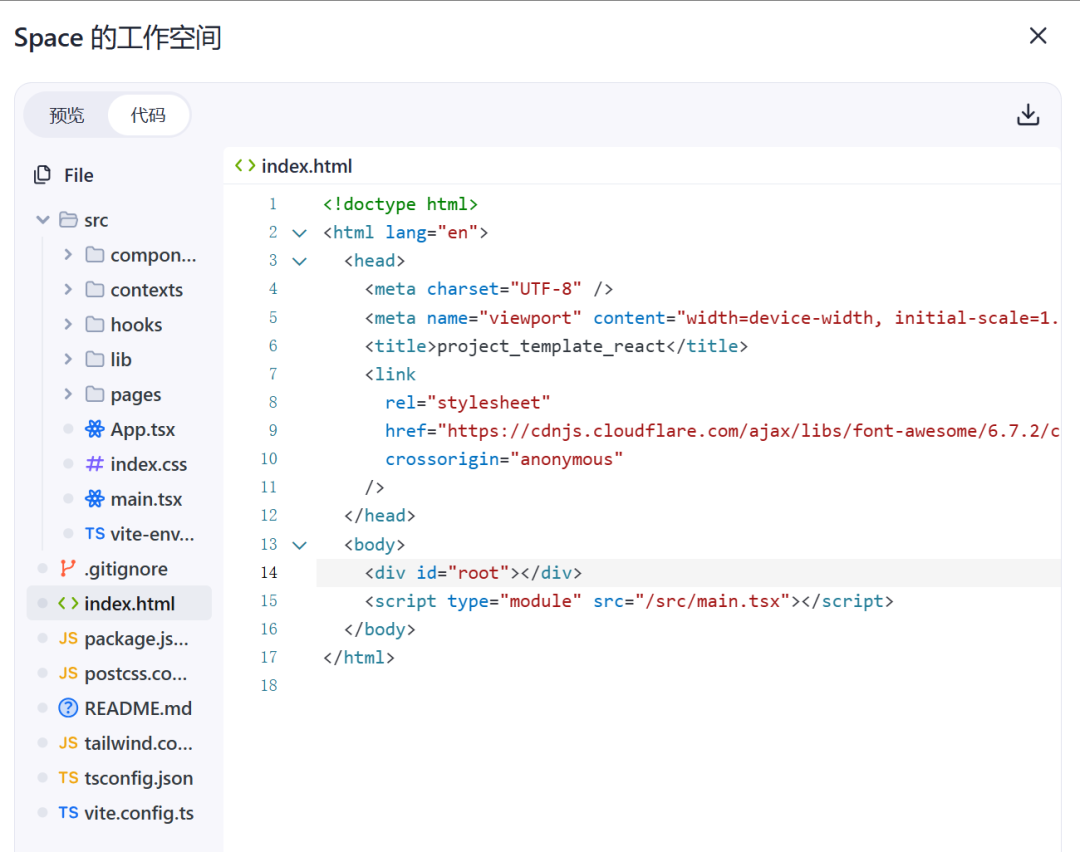Open index.css file name in the tree
Screen dimensions: 1080x852
click(149, 464)
